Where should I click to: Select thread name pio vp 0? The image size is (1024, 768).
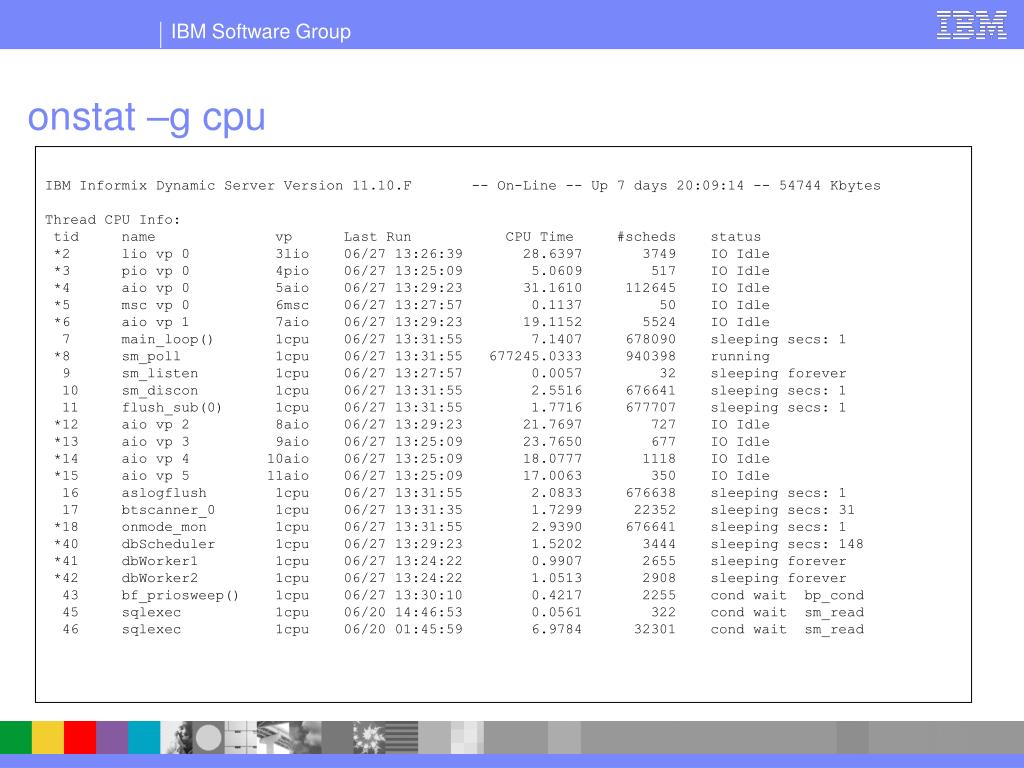tap(155, 270)
